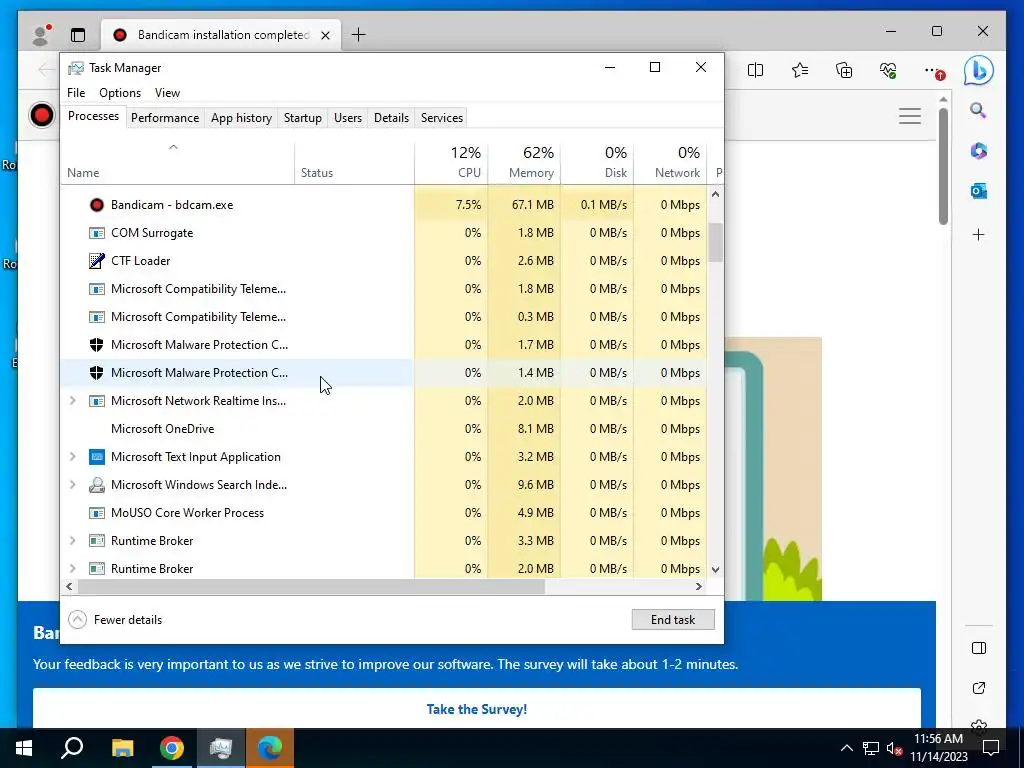Click the CTF Loader pencil icon
Screen dimensions: 1024x768
pos(97,261)
